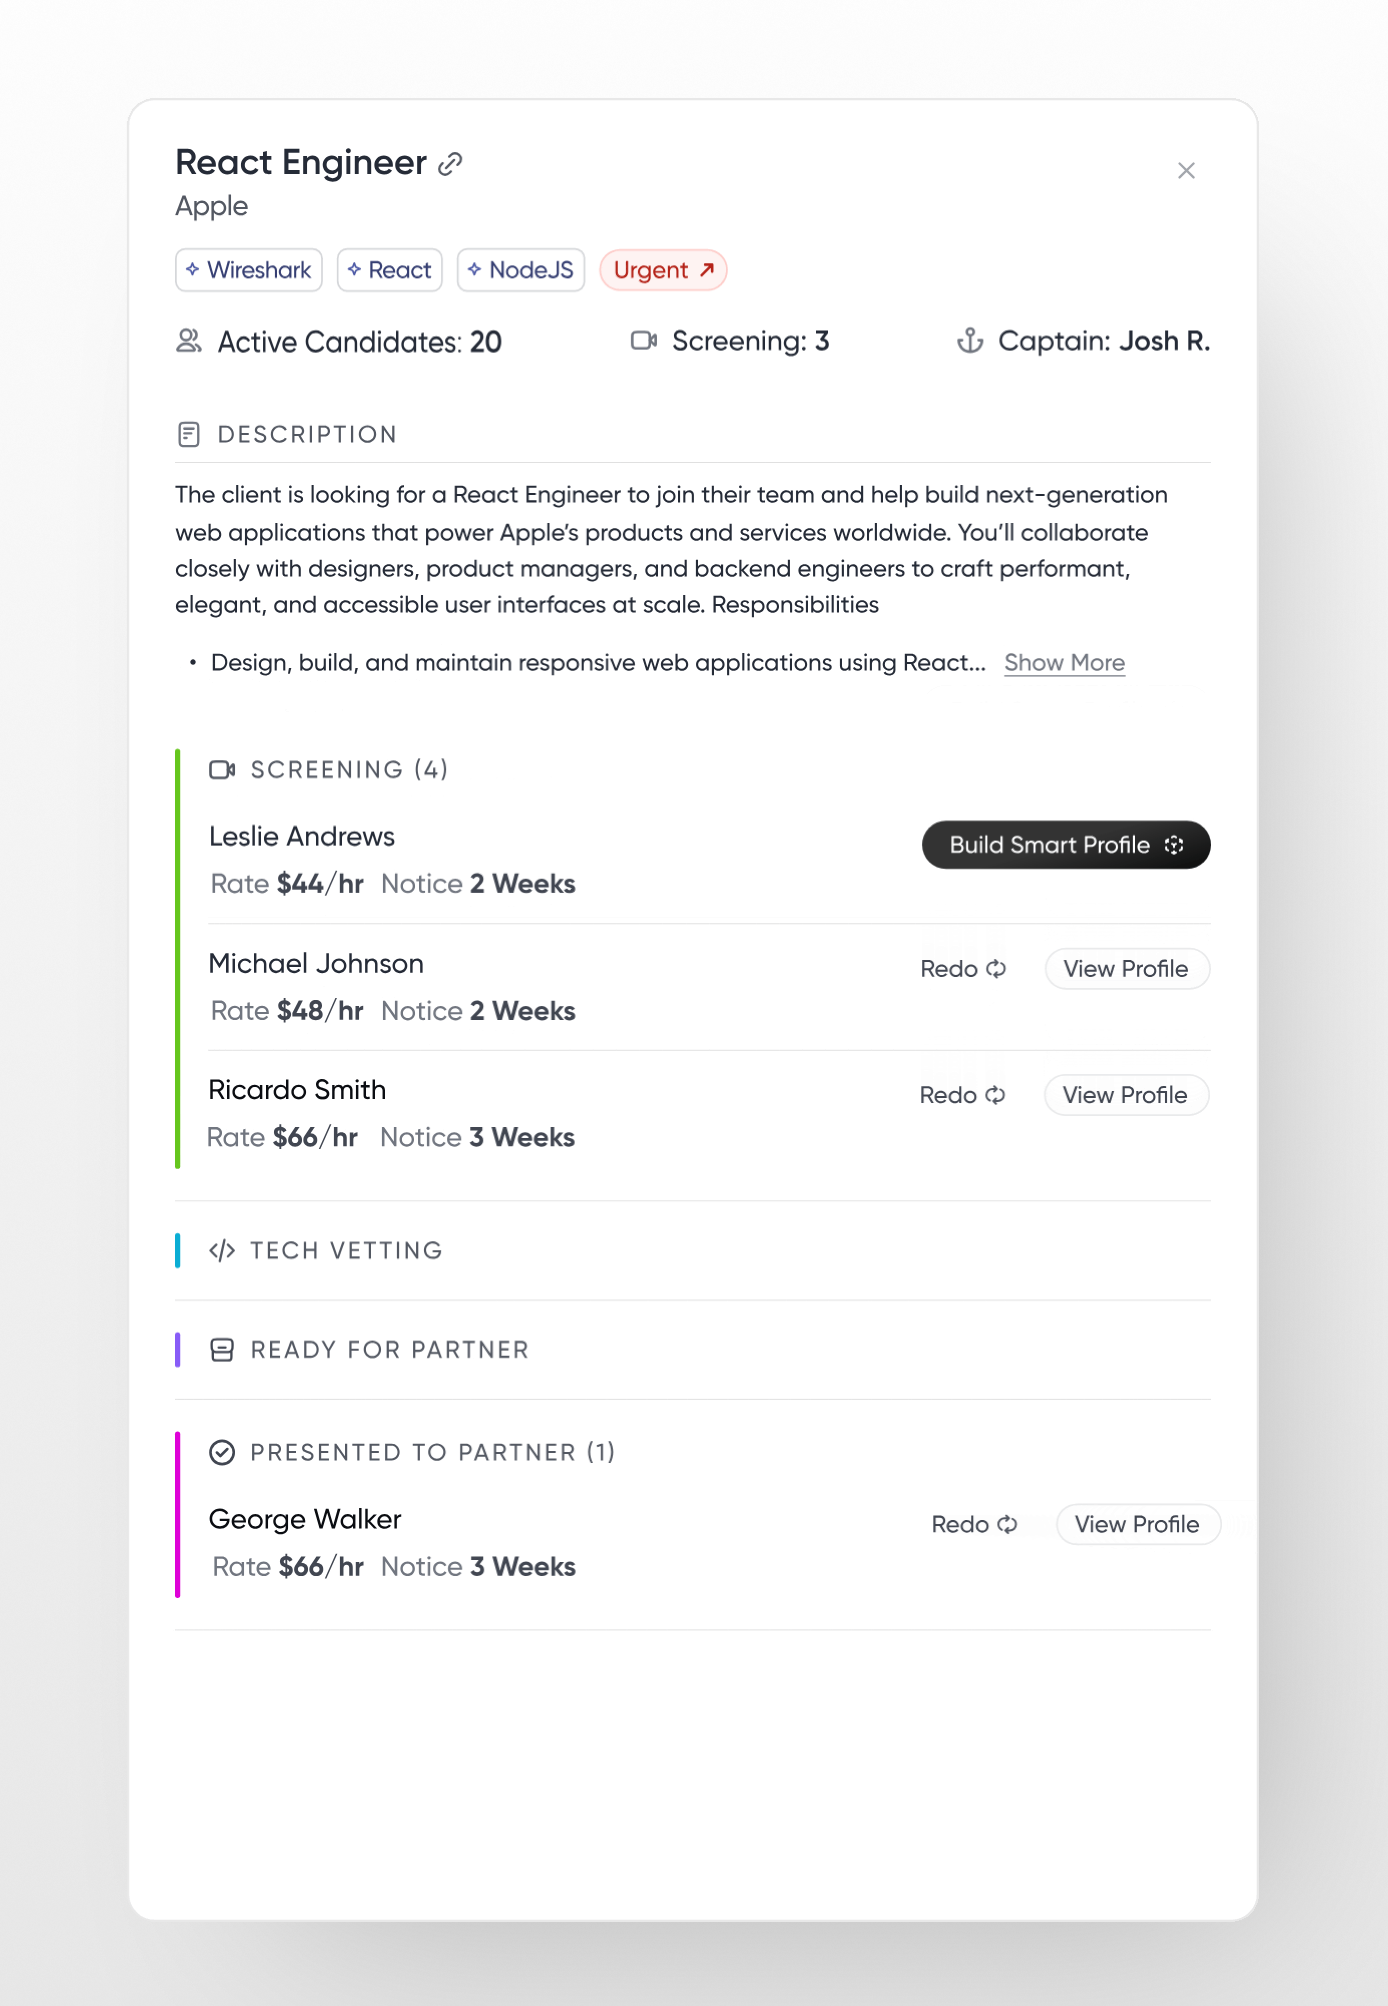The image size is (1388, 2006).
Task: Click Redo for Ricardo Smith
Action: [x=962, y=1095]
